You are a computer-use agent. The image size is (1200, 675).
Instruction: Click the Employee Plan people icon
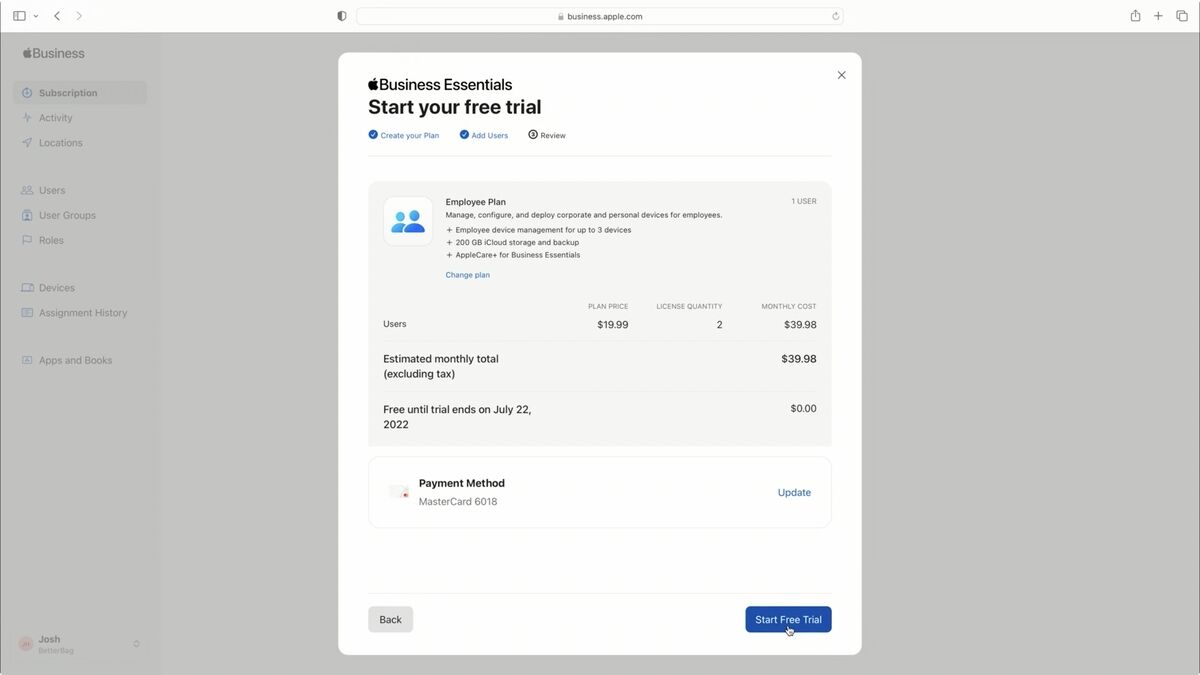408,221
